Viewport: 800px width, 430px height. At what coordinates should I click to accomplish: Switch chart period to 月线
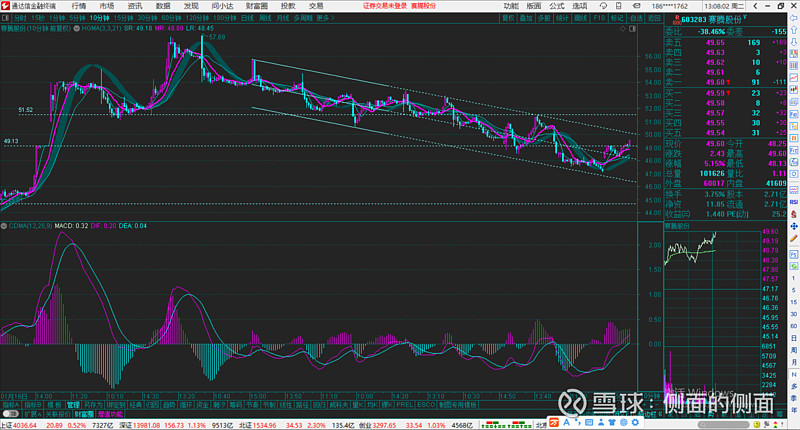[282, 18]
